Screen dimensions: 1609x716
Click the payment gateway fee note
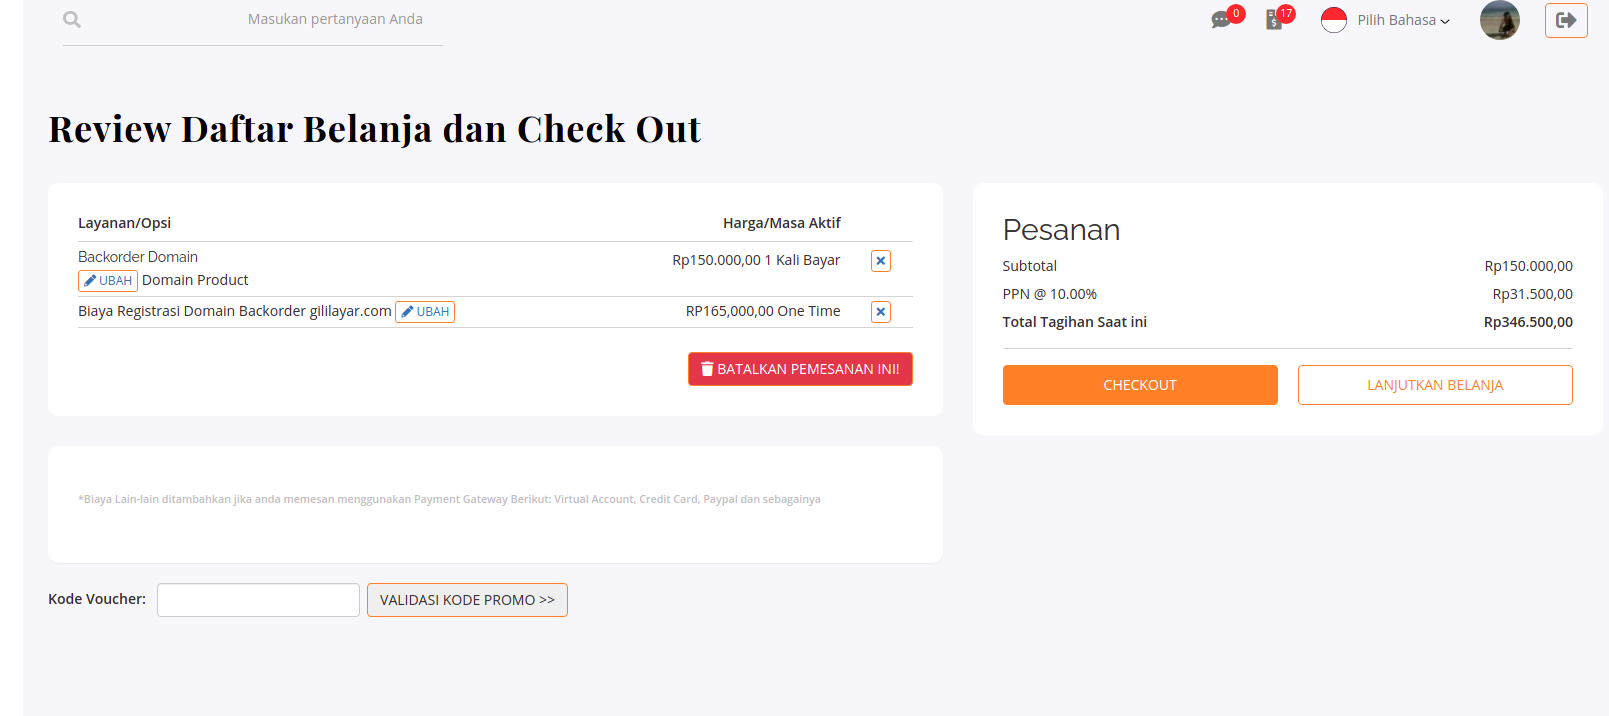coord(449,499)
